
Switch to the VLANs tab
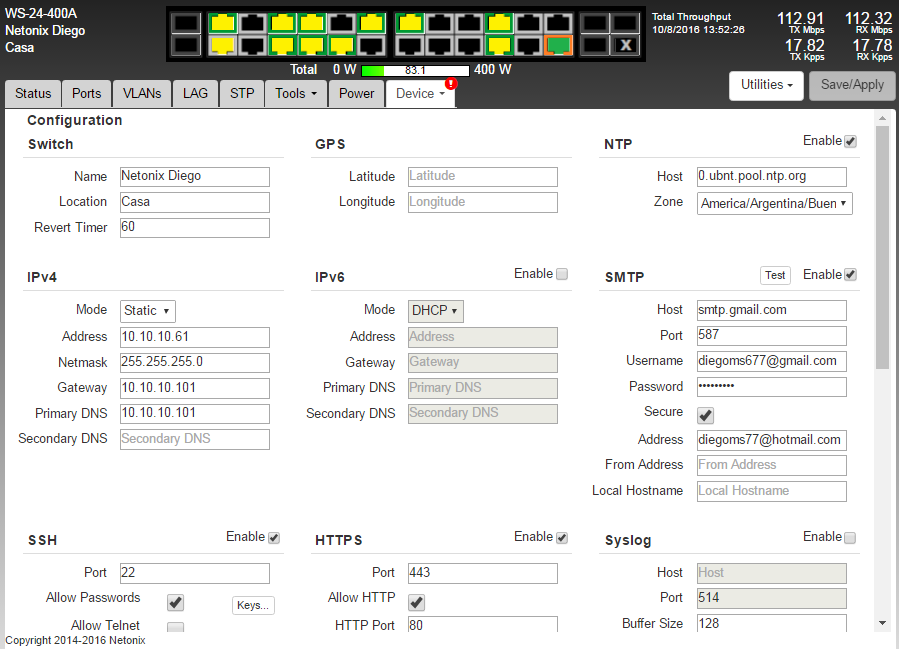click(142, 93)
